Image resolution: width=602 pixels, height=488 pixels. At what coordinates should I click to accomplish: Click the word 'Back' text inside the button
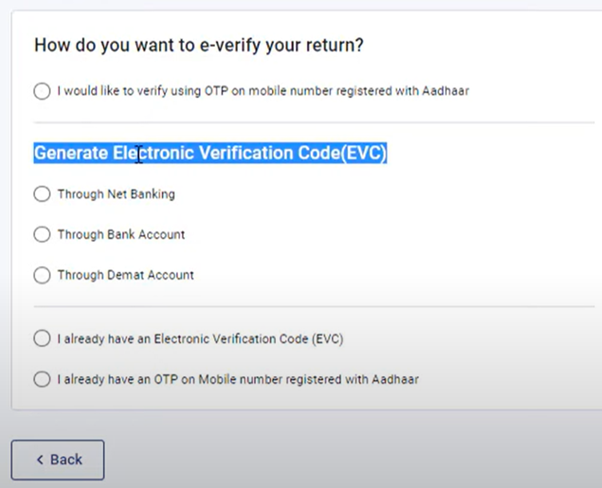[x=66, y=459]
